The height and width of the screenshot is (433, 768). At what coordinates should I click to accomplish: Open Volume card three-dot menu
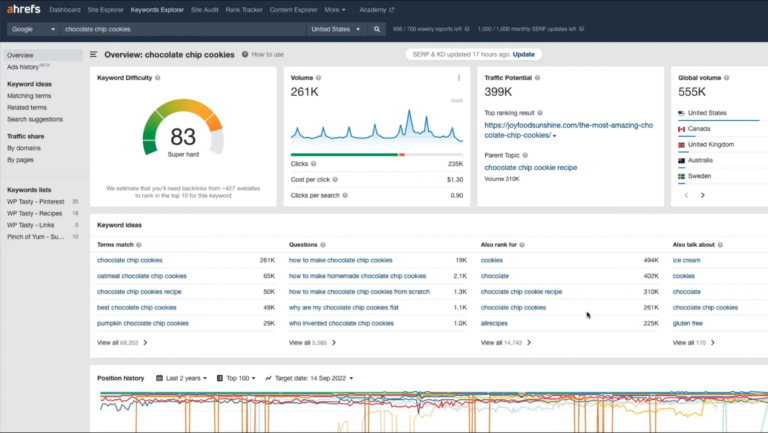(459, 78)
